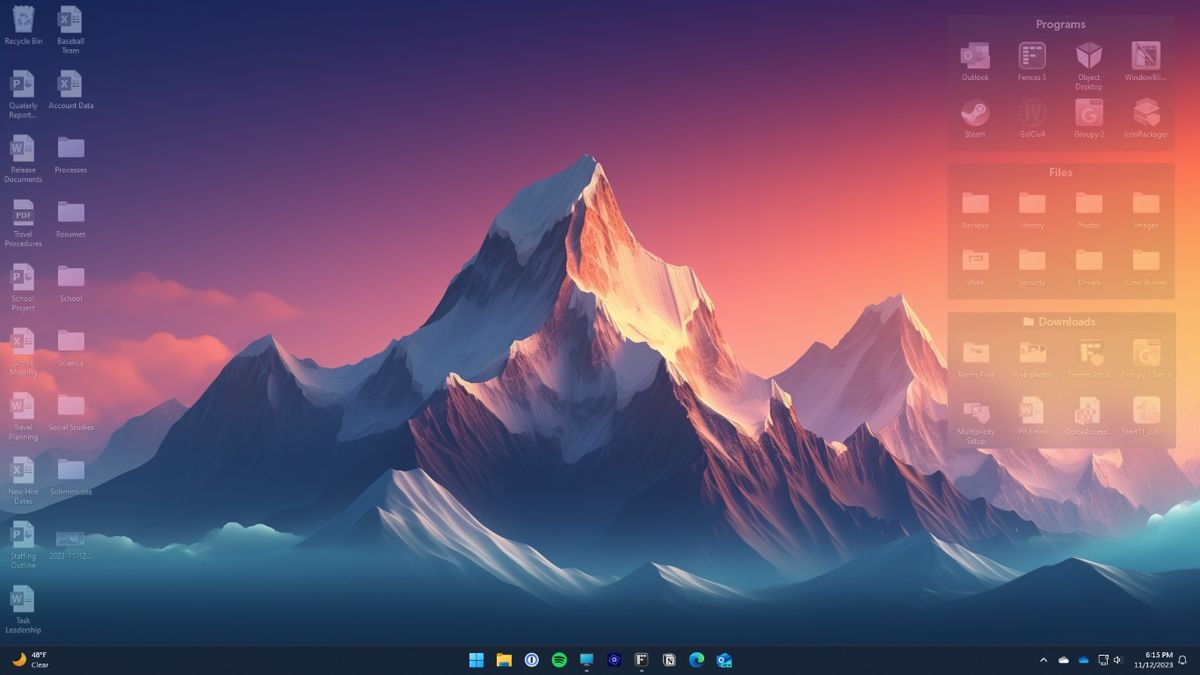This screenshot has height=675, width=1200.
Task: Select the Task Leadership Word document
Action: (x=23, y=609)
